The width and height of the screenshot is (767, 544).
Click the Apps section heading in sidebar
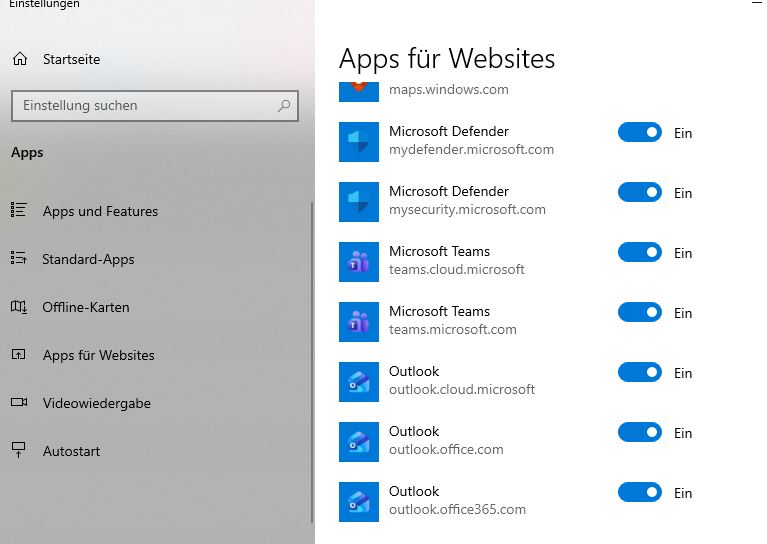click(27, 152)
